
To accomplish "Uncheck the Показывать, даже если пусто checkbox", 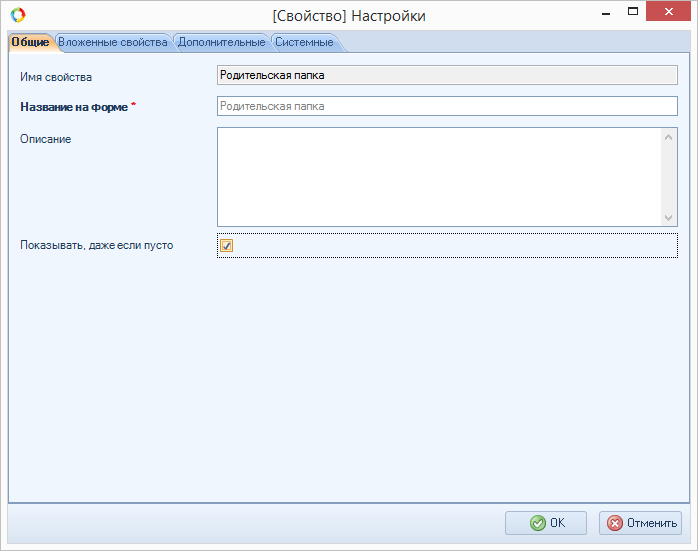I will pos(227,246).
